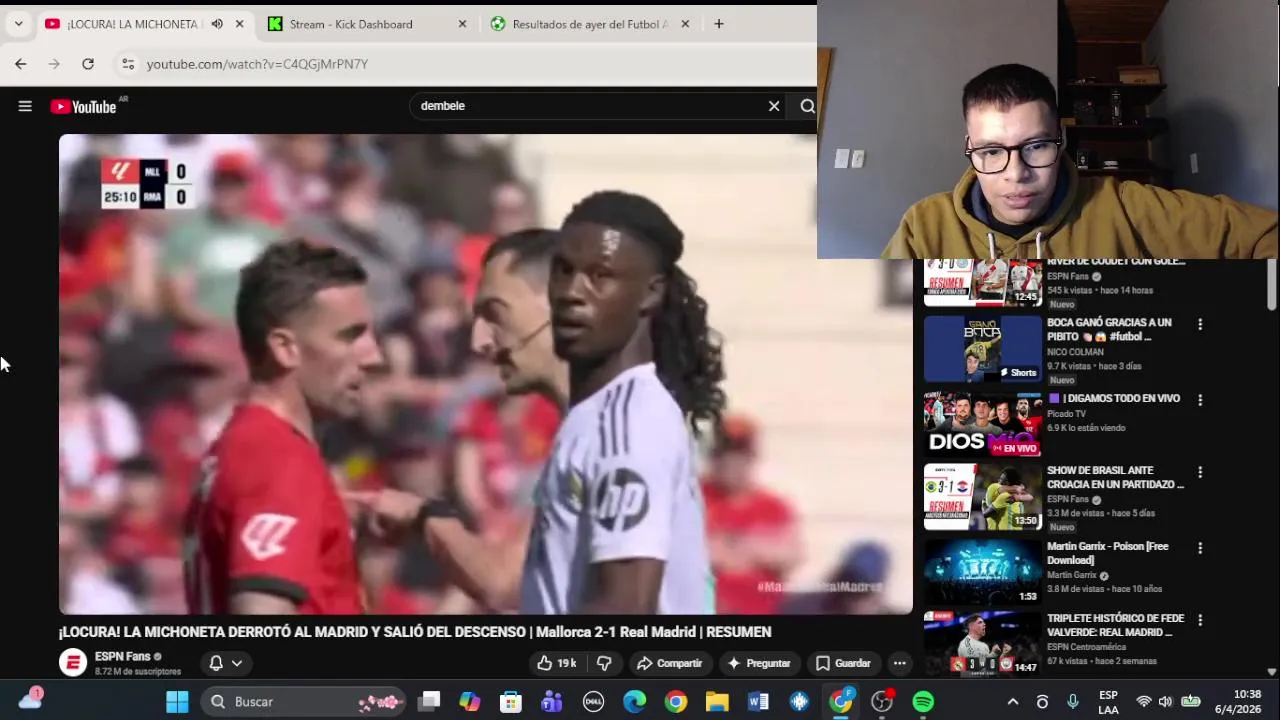The width and height of the screenshot is (1280, 720).
Task: Dislike the video with thumbs down
Action: 604,663
